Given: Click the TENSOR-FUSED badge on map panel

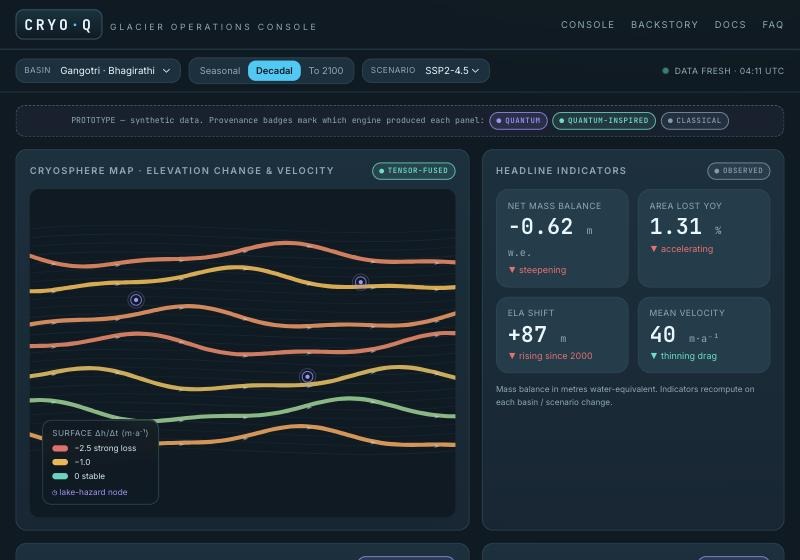Looking at the screenshot, I should pyautogui.click(x=414, y=171).
